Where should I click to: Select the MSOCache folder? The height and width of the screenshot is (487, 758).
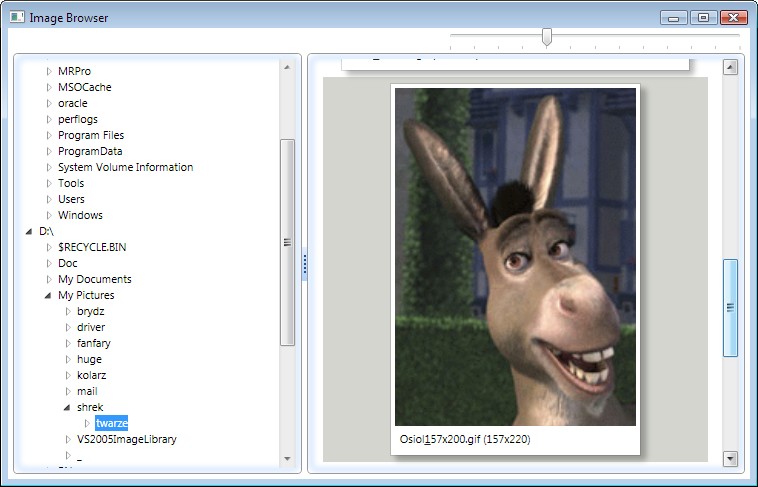(85, 87)
